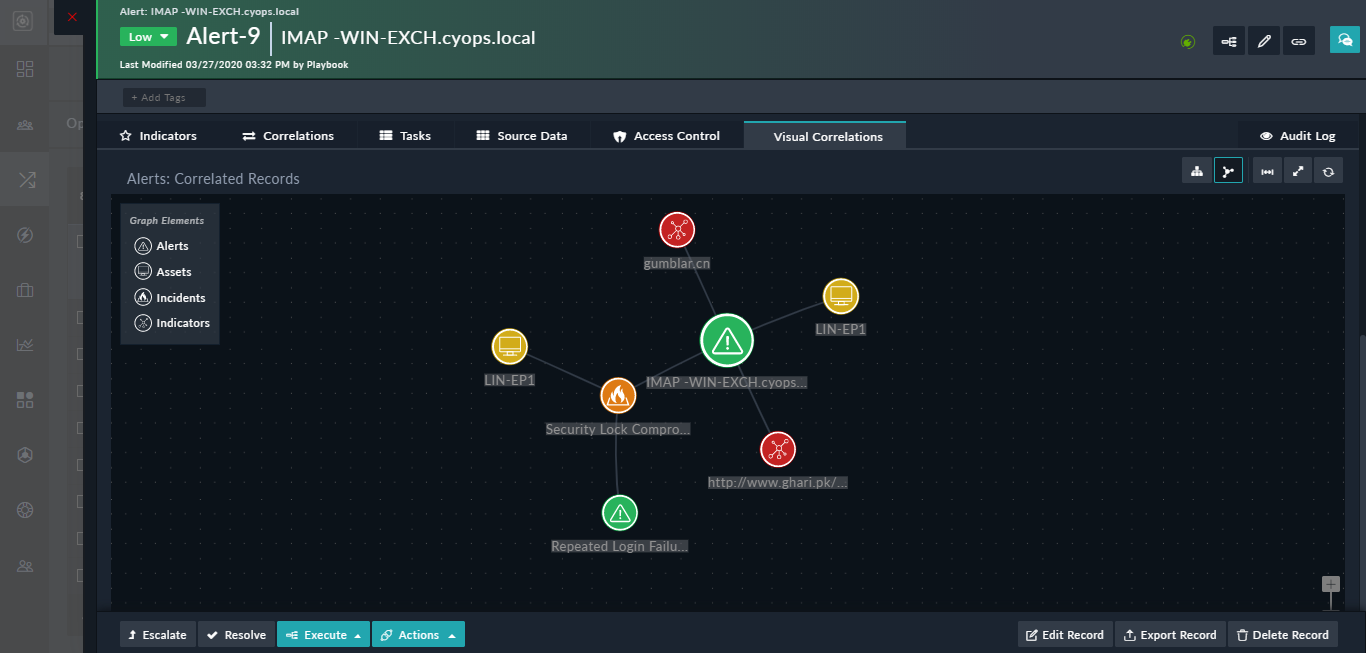Image resolution: width=1366 pixels, height=653 pixels.
Task: Toggle the force-directed graph layout button
Action: (1228, 170)
